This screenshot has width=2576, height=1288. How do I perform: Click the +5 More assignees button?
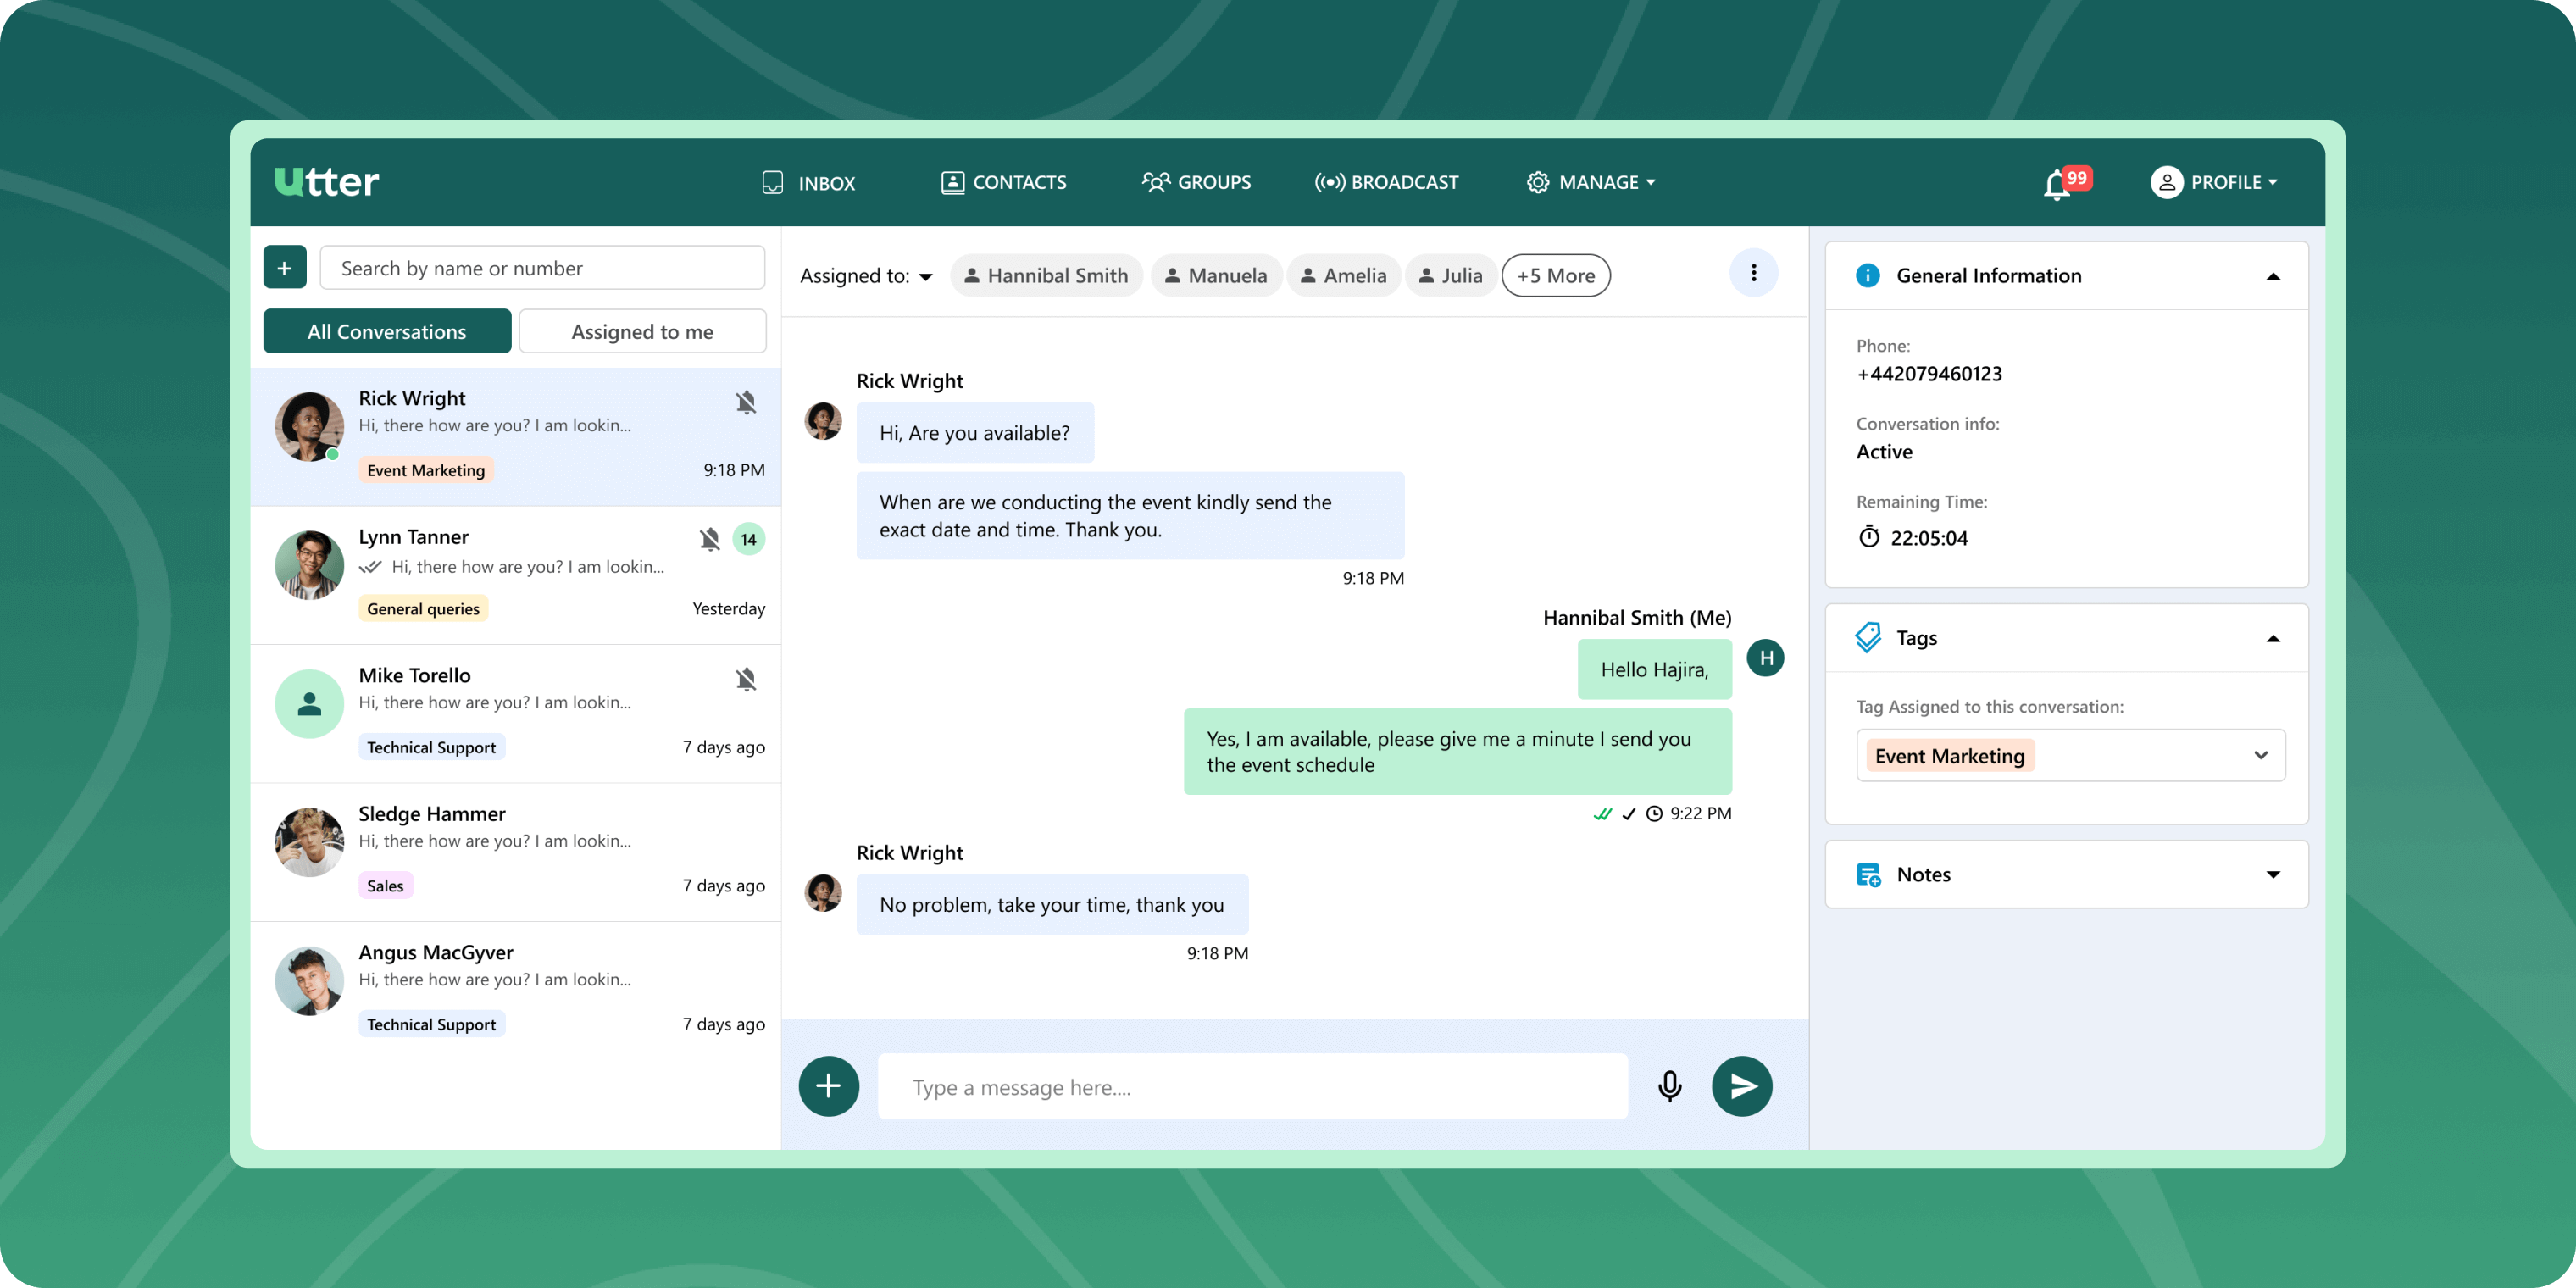coord(1555,276)
